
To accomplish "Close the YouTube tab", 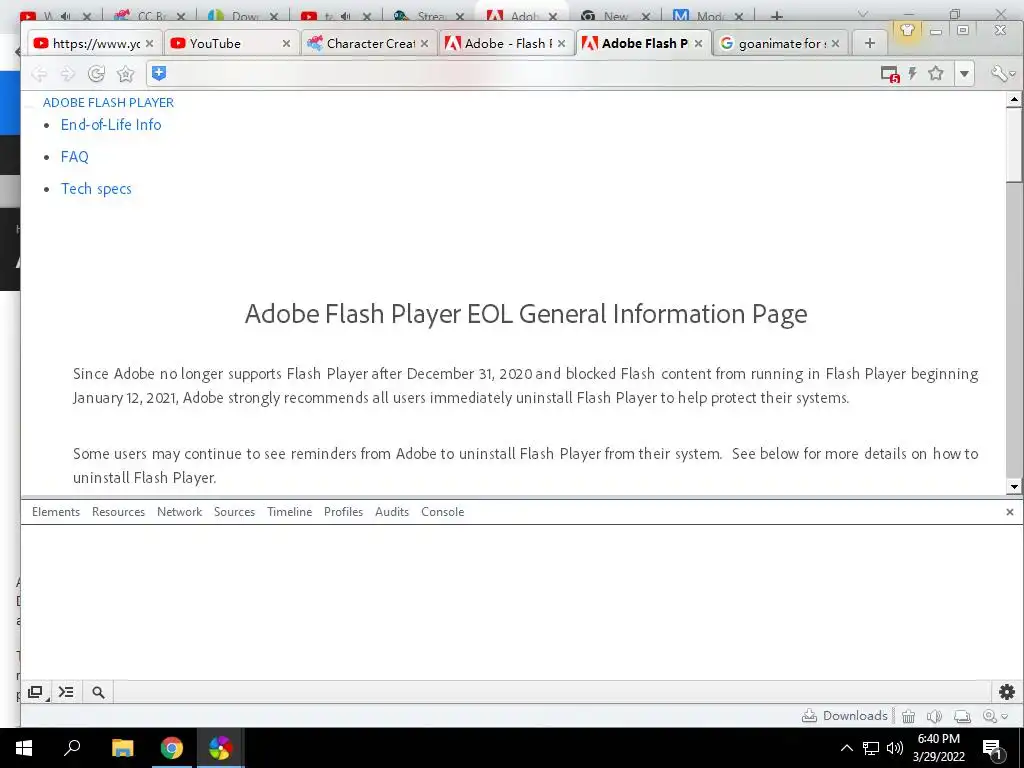I will pyautogui.click(x=286, y=43).
